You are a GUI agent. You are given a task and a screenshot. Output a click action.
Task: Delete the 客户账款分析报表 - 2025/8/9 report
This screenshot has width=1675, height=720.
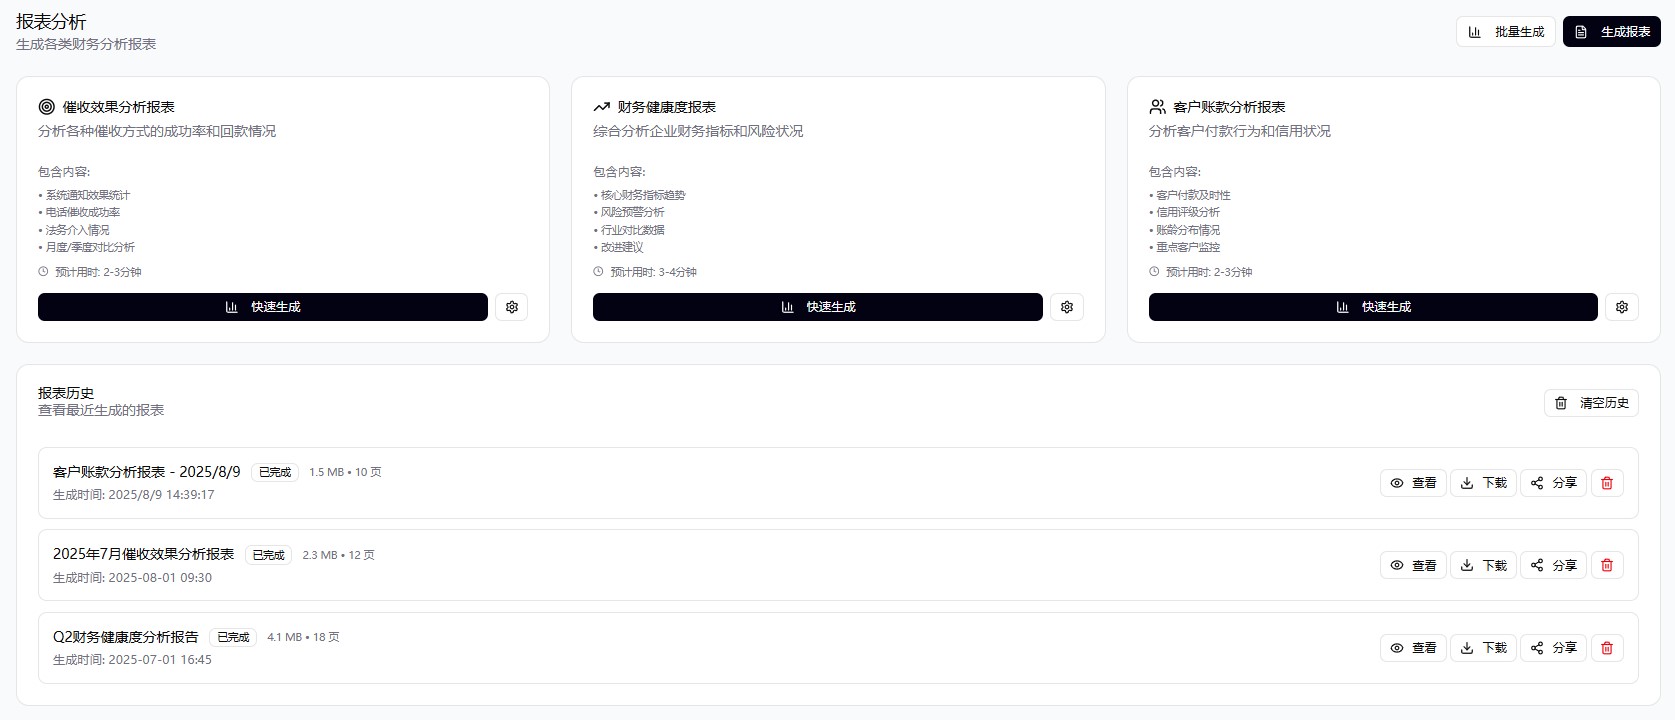[1607, 483]
